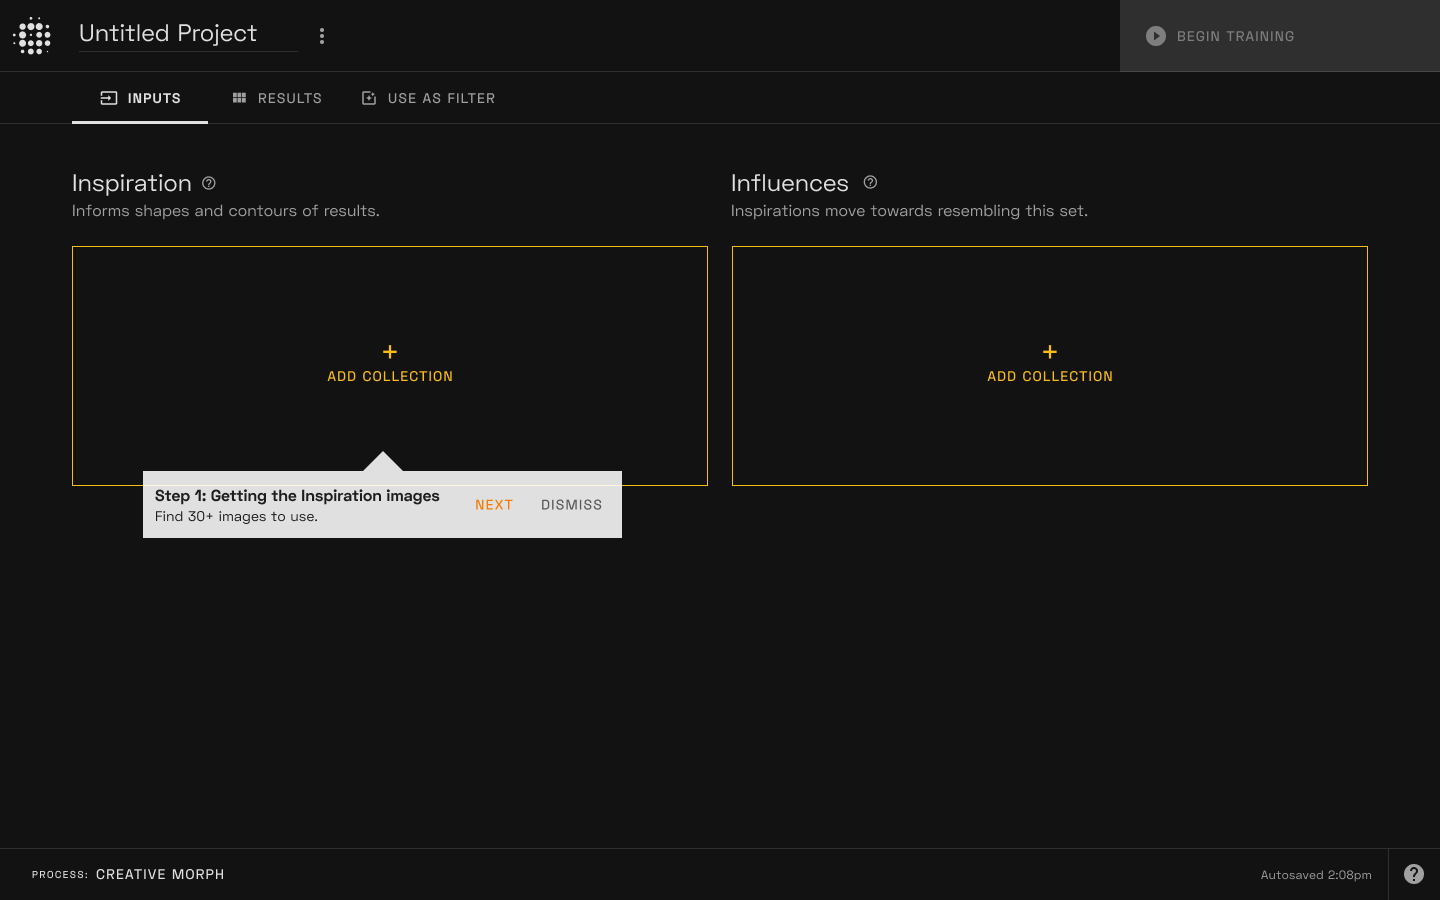Go to next step in tutorial tooltip

click(494, 505)
